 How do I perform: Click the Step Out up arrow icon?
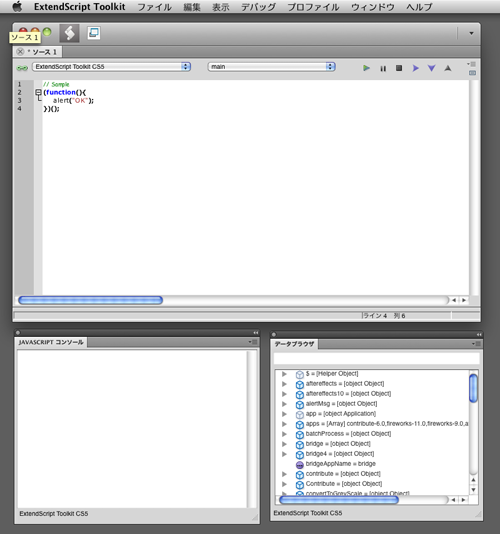tap(448, 68)
